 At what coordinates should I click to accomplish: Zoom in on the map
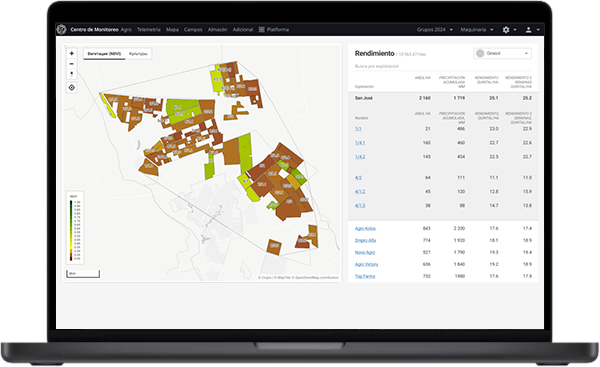click(x=72, y=54)
